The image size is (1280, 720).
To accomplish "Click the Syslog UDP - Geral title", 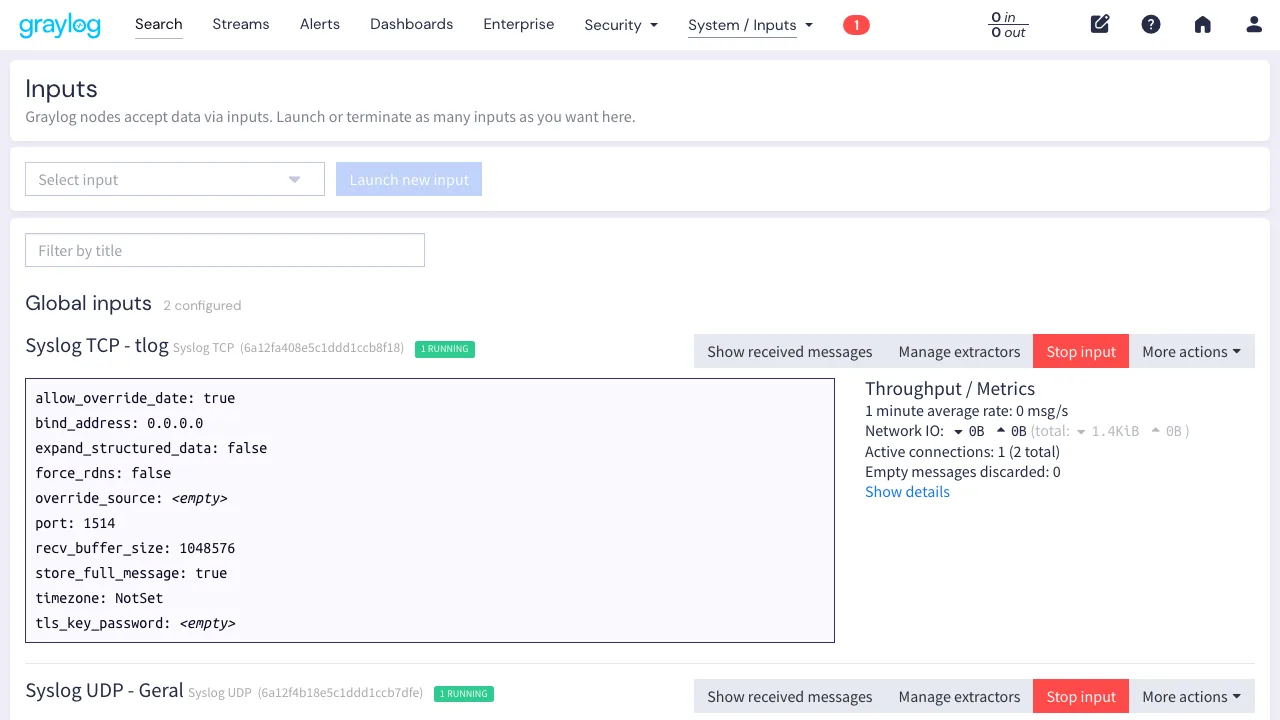I will tap(104, 691).
